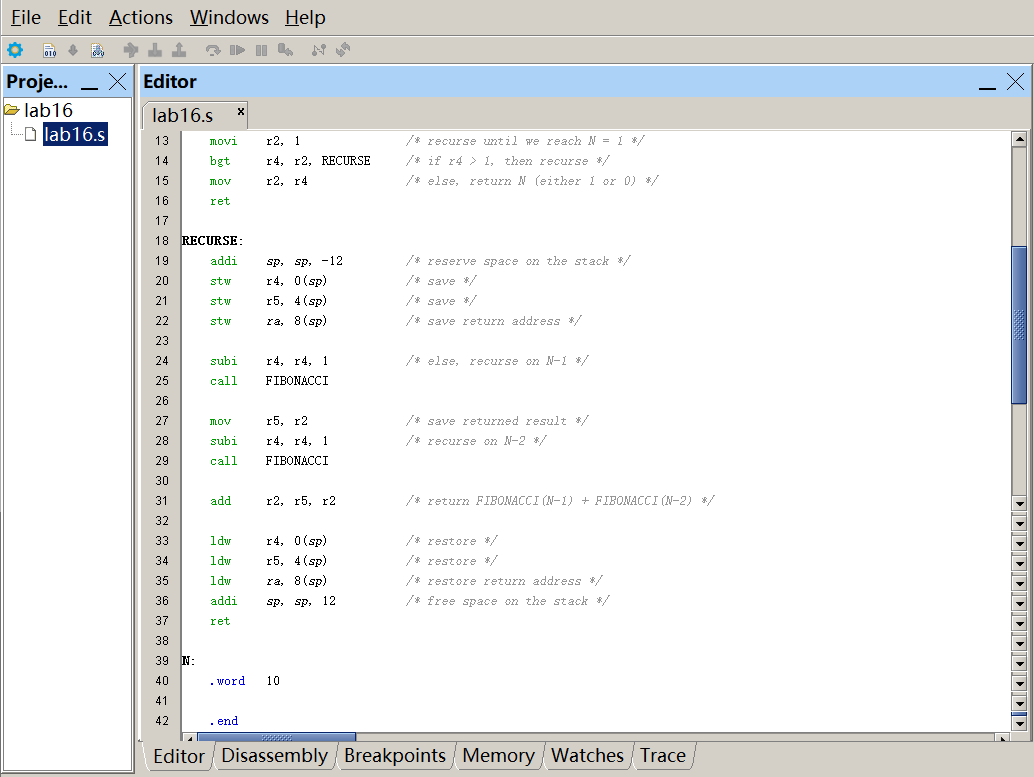Click 'bgt' instruction on line 14
The height and width of the screenshot is (777, 1034).
220,161
